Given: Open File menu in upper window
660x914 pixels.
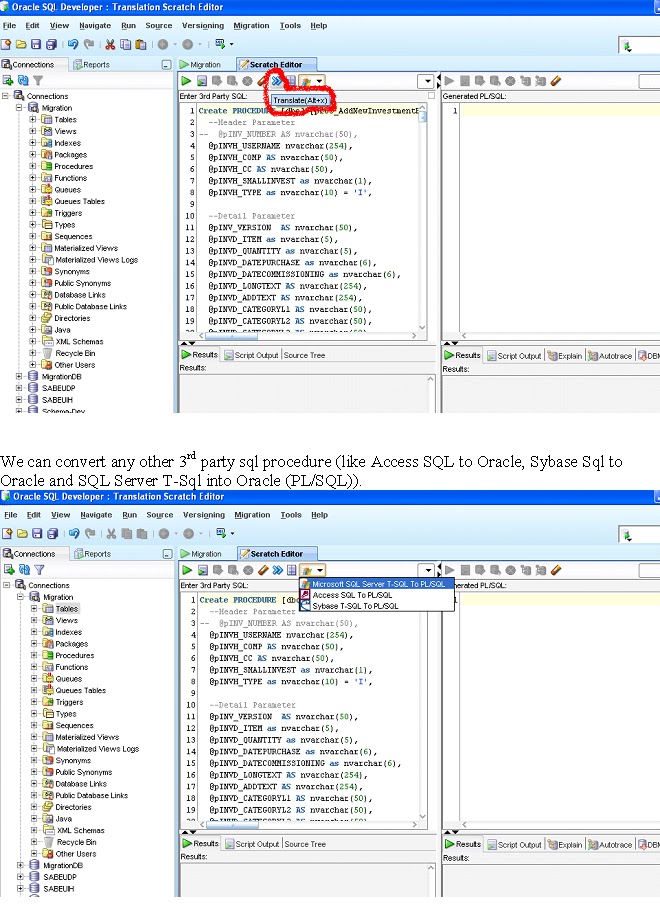Looking at the screenshot, I should (x=9, y=26).
